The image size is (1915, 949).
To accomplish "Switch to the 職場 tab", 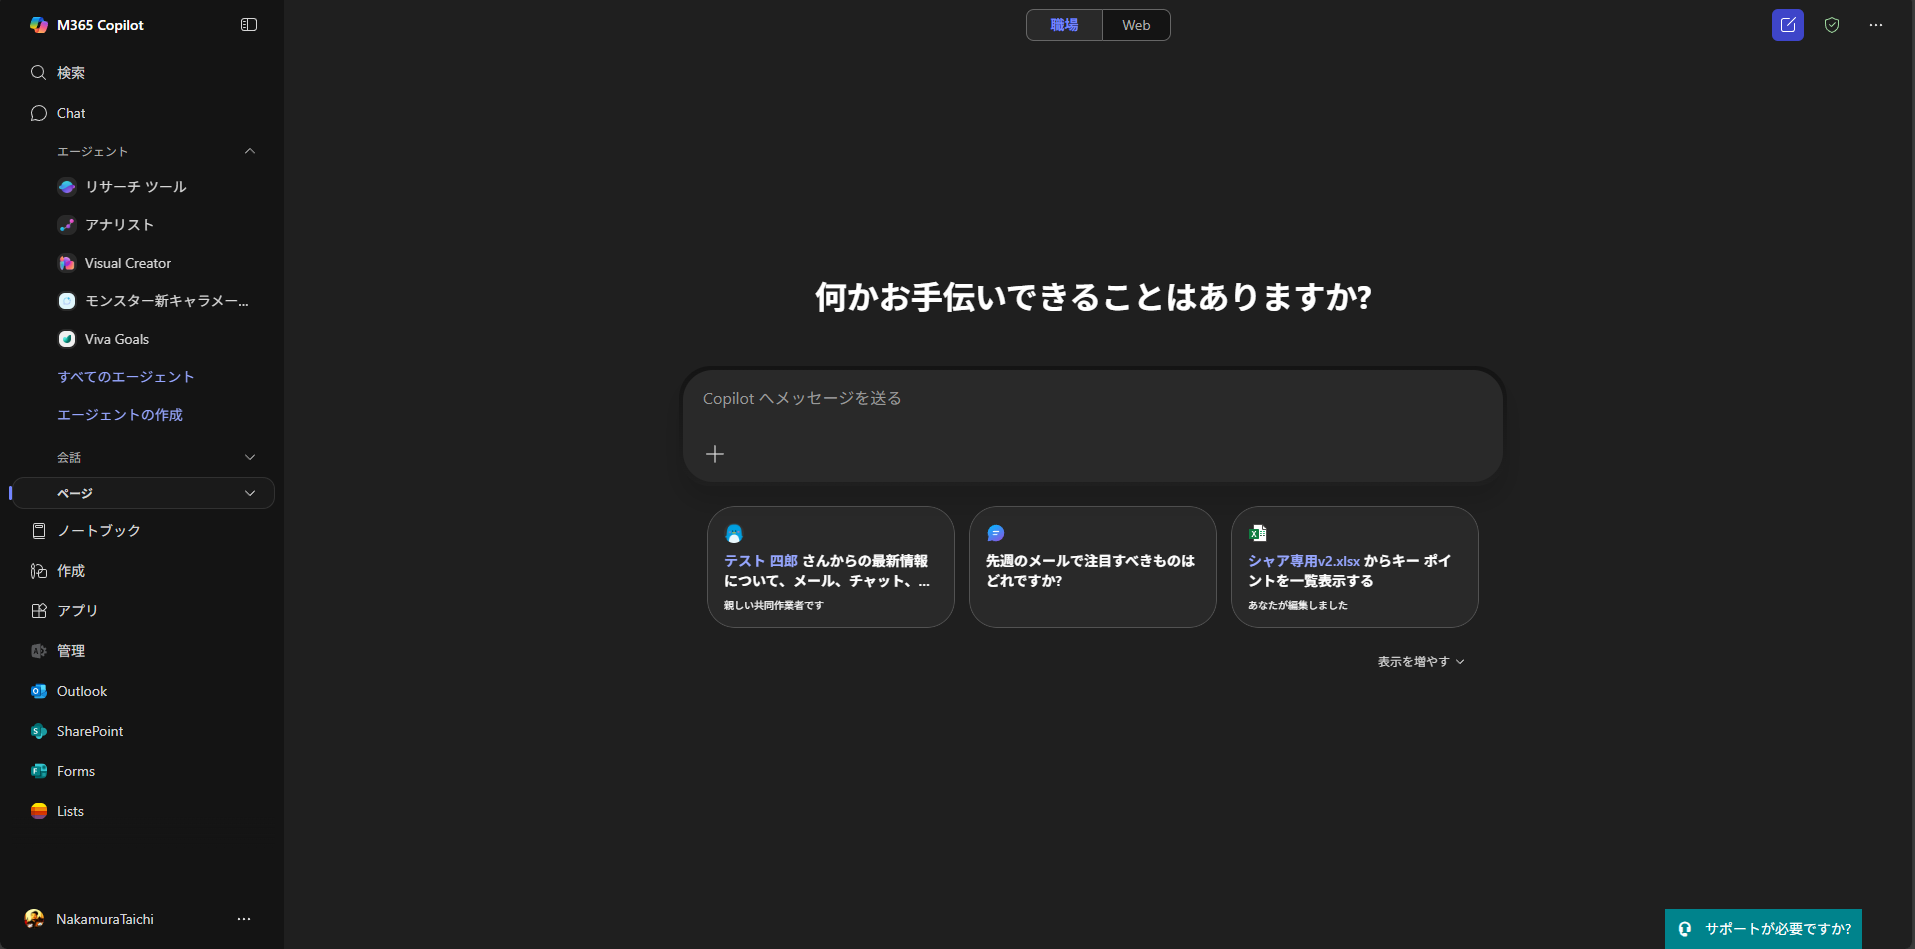I will point(1064,25).
